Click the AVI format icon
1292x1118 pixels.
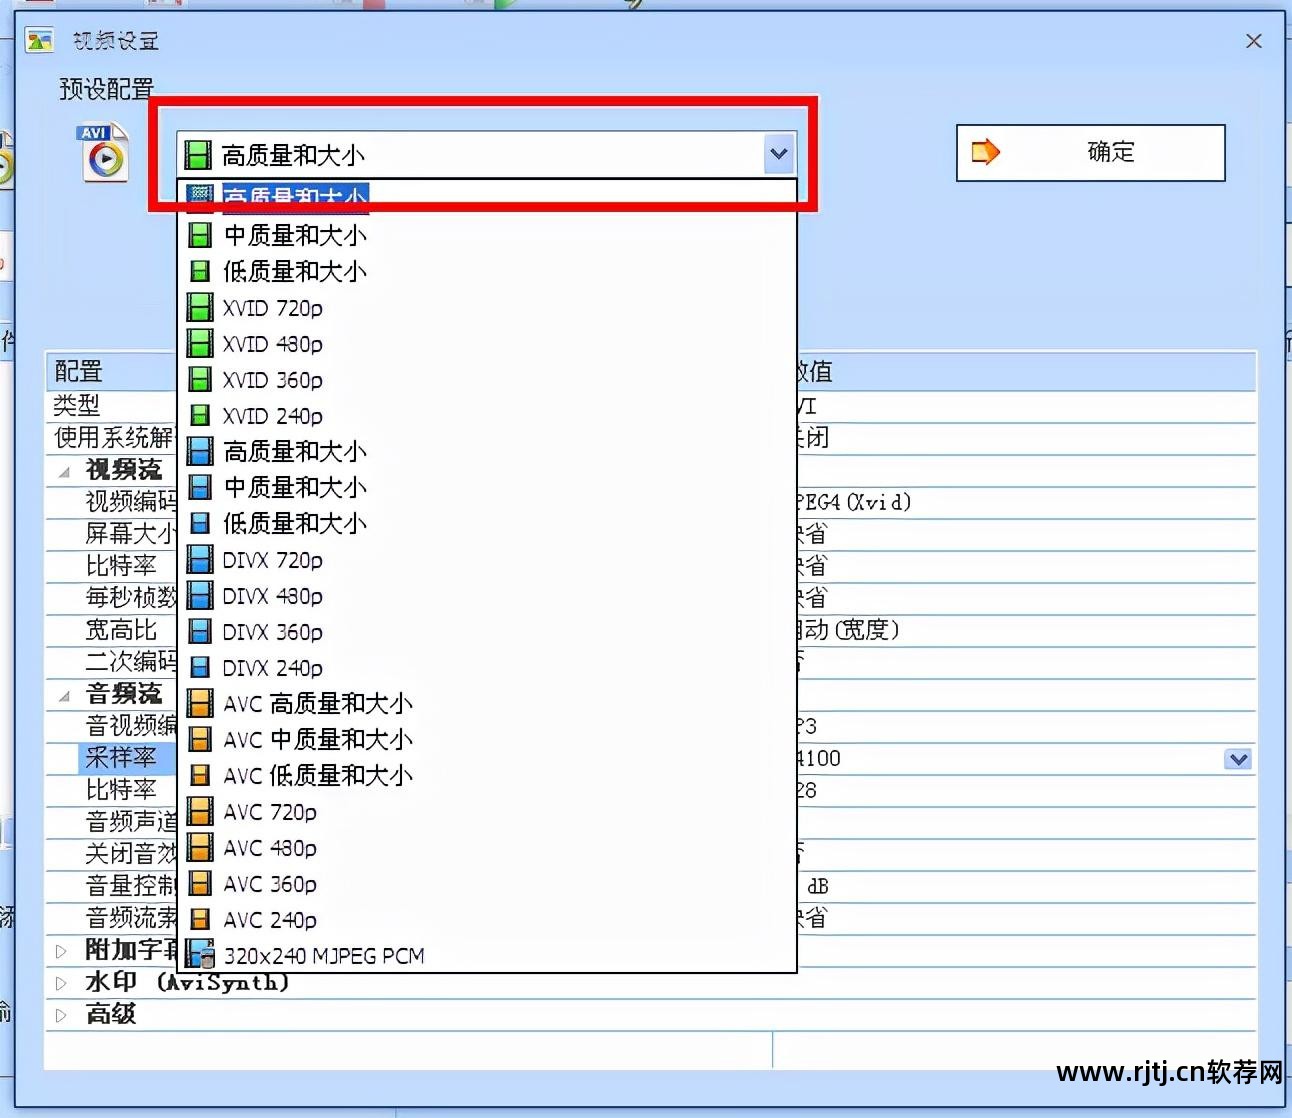coord(104,152)
